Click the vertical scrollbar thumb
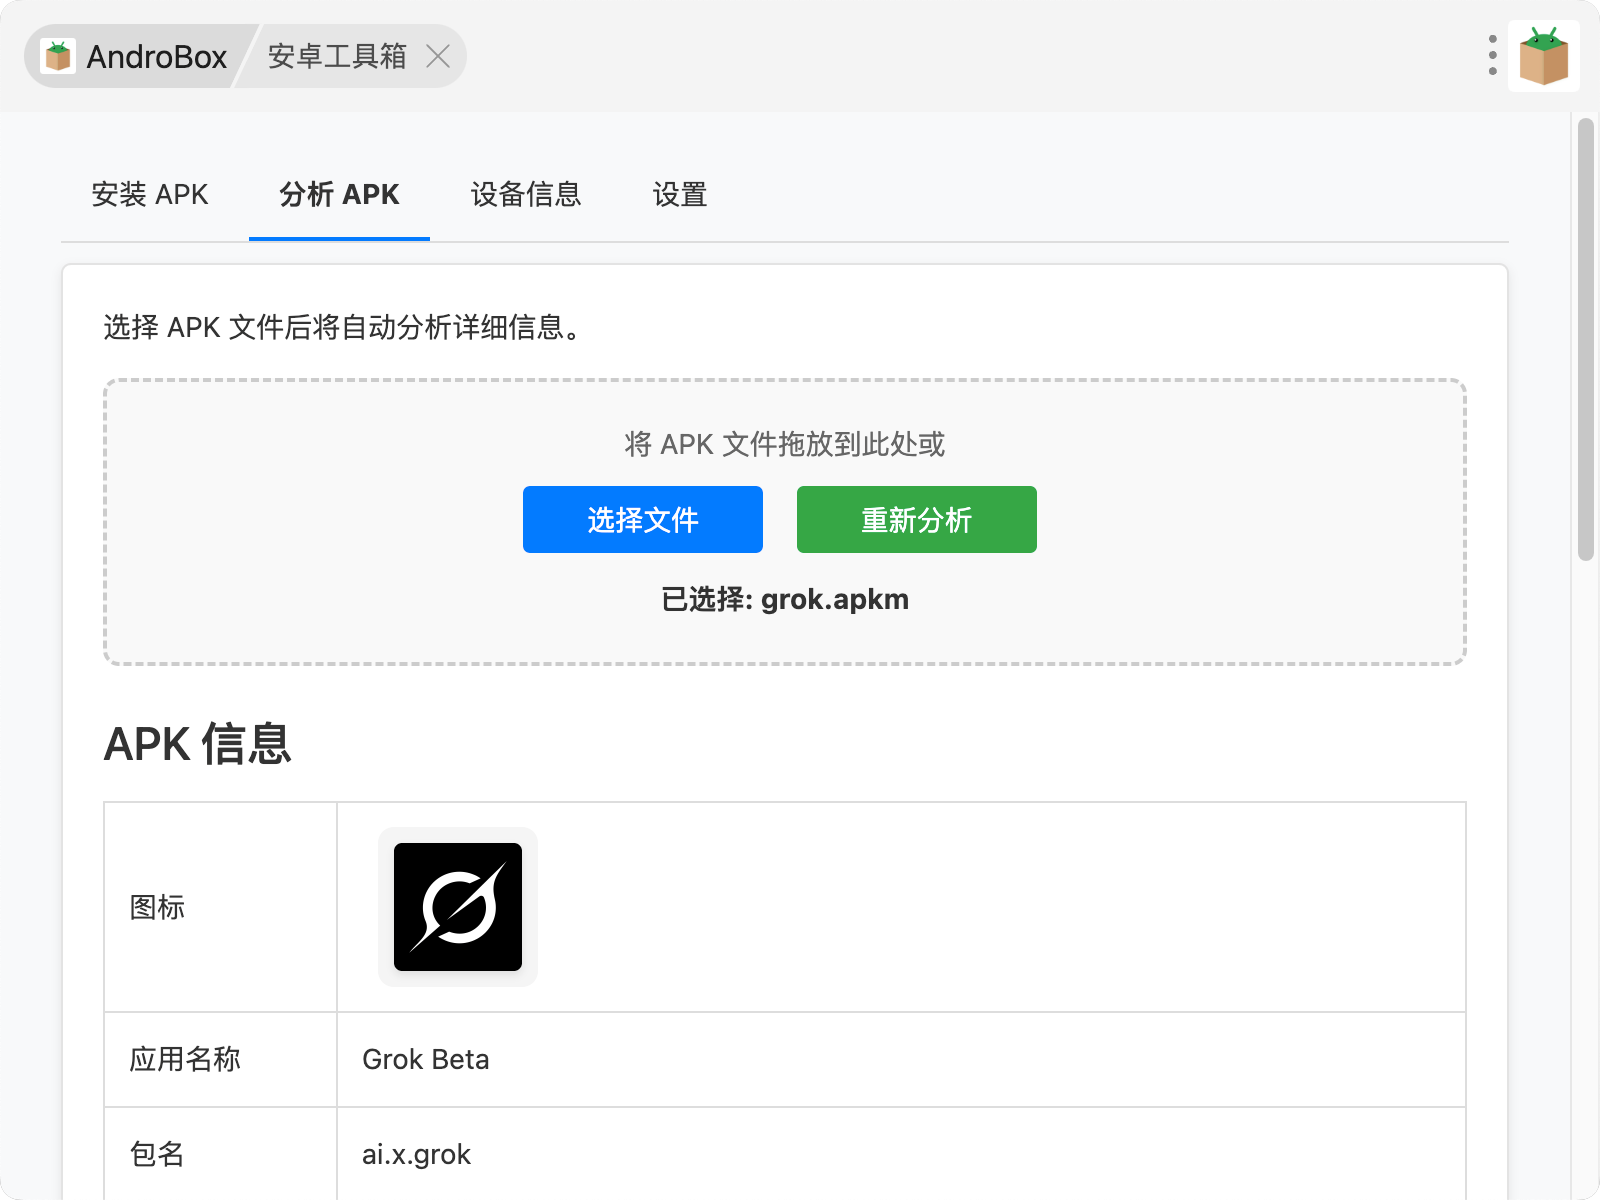 (1585, 340)
